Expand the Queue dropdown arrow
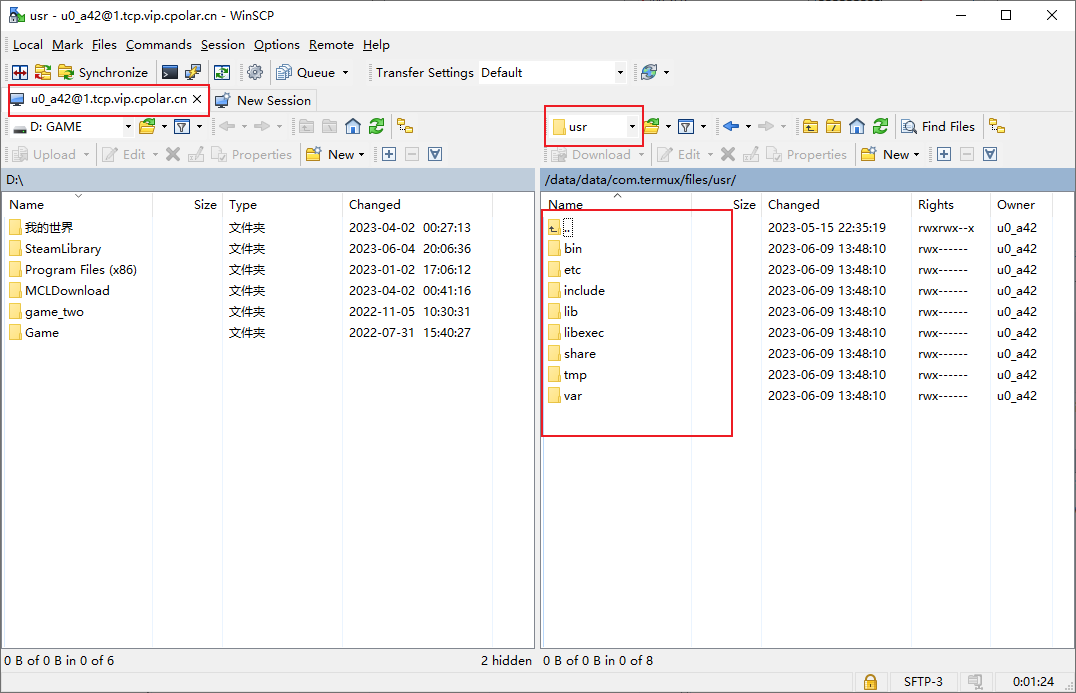Image resolution: width=1076 pixels, height=693 pixels. click(x=345, y=72)
